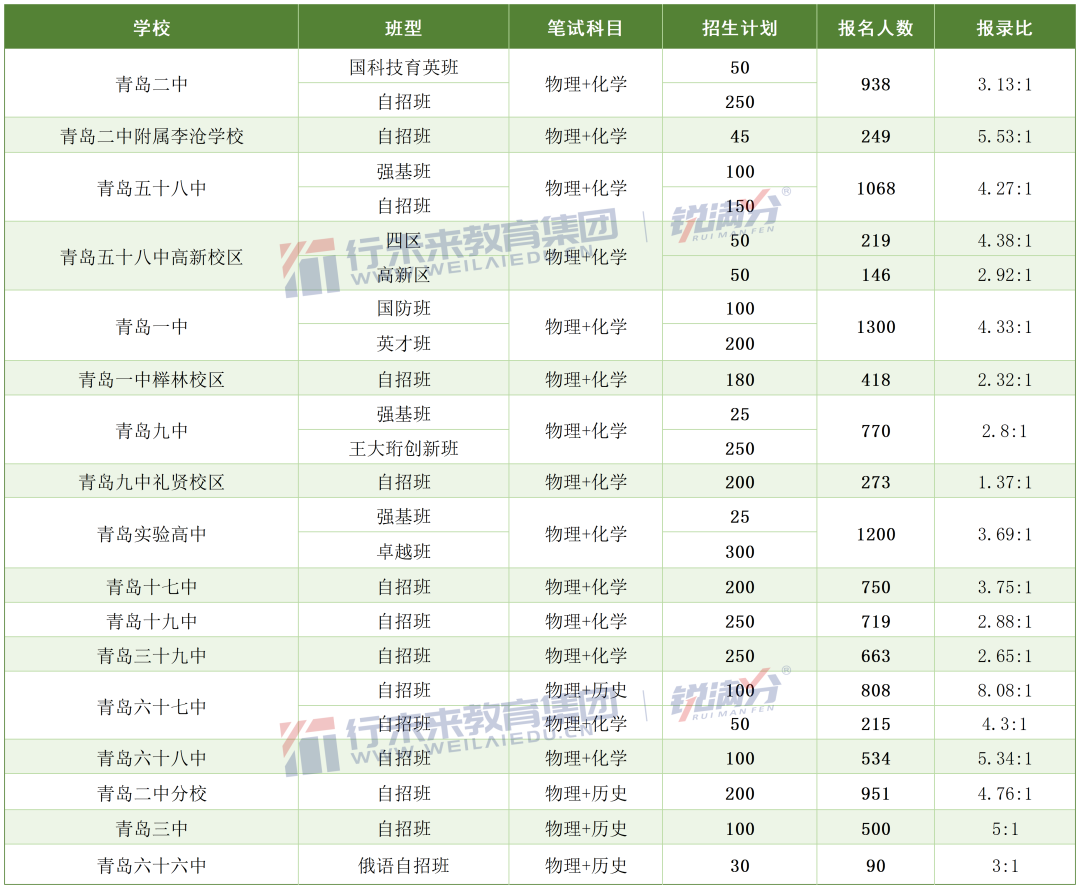Click the 938 applicants value
Screen dimensions: 1080x889
(875, 84)
